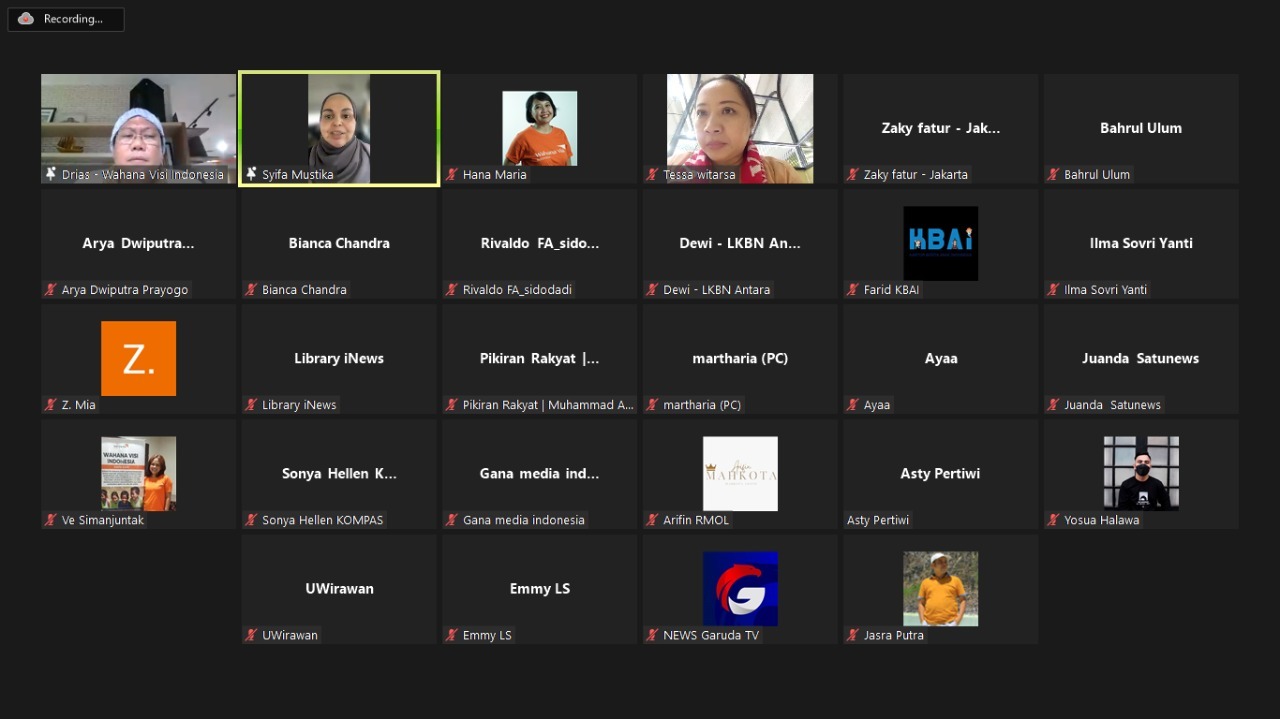Click the pin icon beside Syifa Mustika

coord(251,175)
